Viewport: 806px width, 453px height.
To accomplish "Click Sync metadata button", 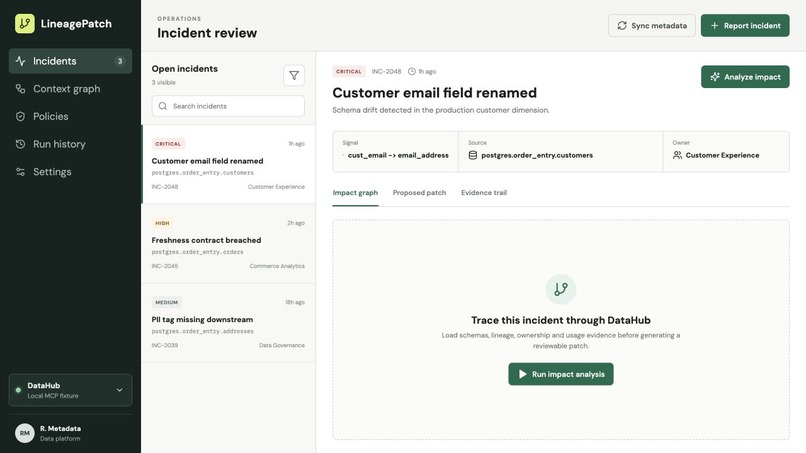I will point(652,25).
